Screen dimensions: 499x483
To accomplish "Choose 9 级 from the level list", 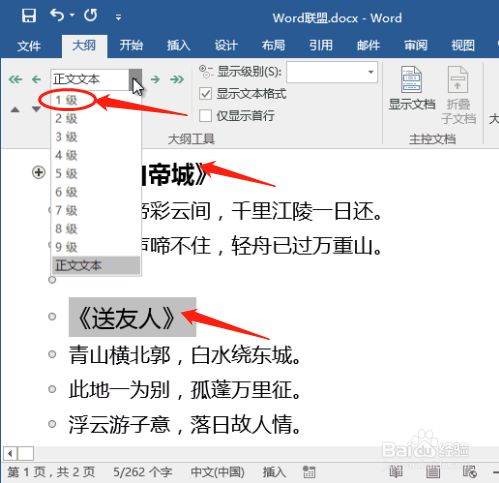I will [x=96, y=247].
